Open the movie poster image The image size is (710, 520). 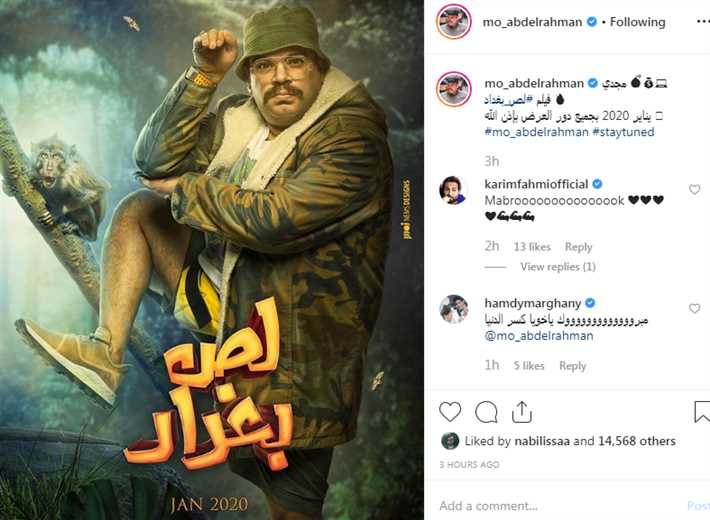point(212,260)
